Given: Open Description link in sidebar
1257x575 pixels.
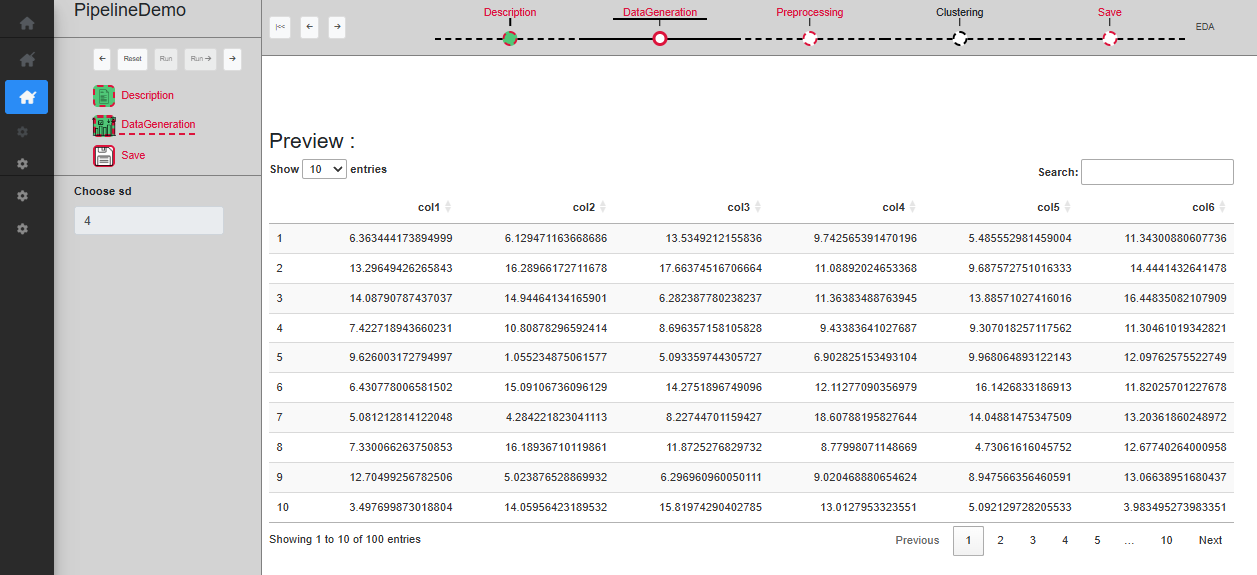Looking at the screenshot, I should pos(148,96).
